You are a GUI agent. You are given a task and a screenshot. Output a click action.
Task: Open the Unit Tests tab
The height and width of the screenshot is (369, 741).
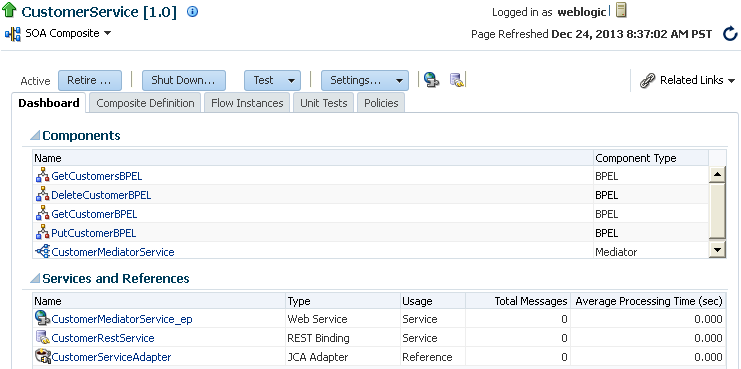pyautogui.click(x=324, y=103)
